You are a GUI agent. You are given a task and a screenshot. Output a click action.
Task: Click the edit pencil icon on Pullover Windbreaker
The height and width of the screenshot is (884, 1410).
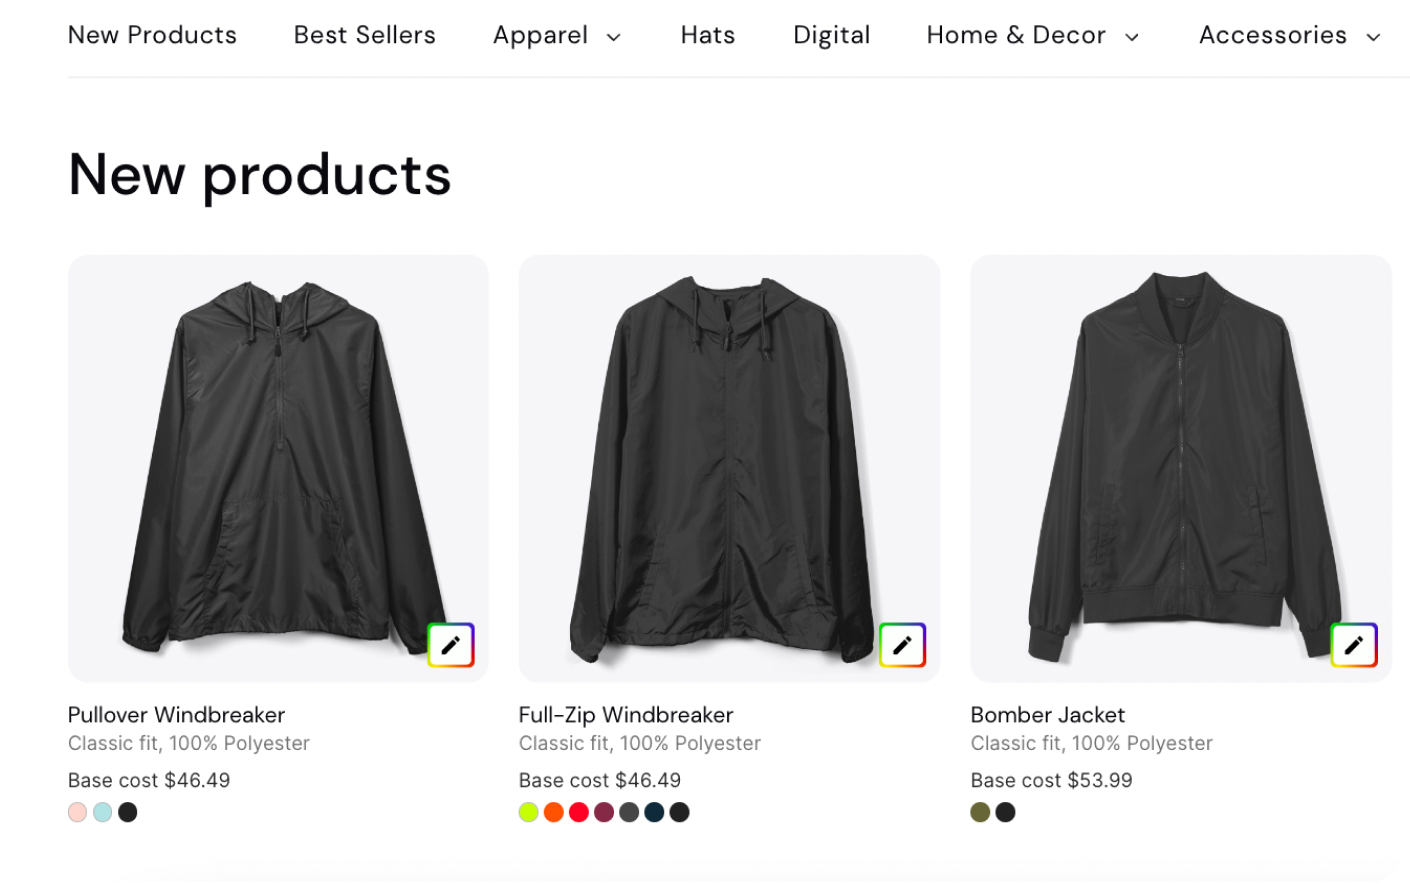click(x=451, y=644)
